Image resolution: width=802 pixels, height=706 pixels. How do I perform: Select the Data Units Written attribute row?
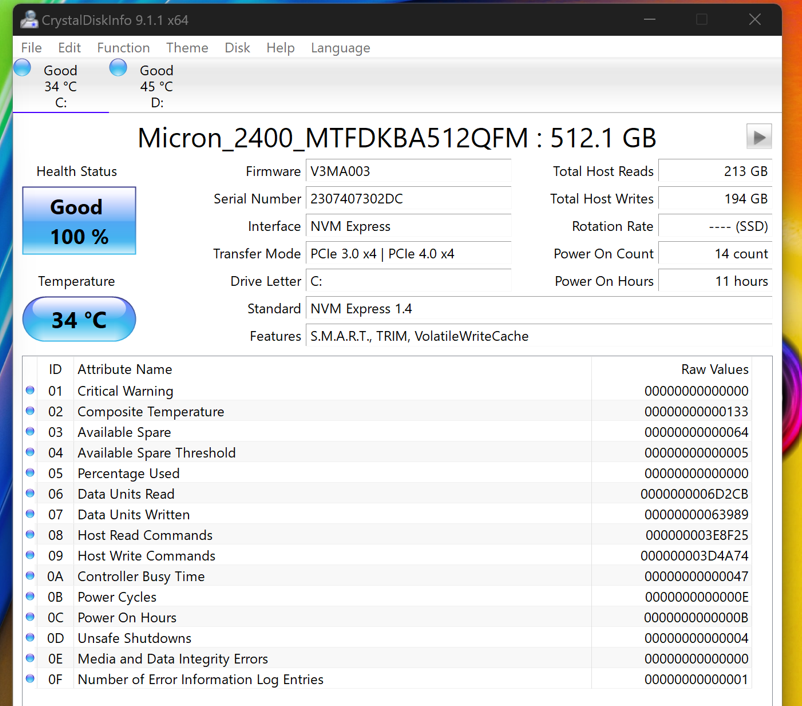[388, 514]
